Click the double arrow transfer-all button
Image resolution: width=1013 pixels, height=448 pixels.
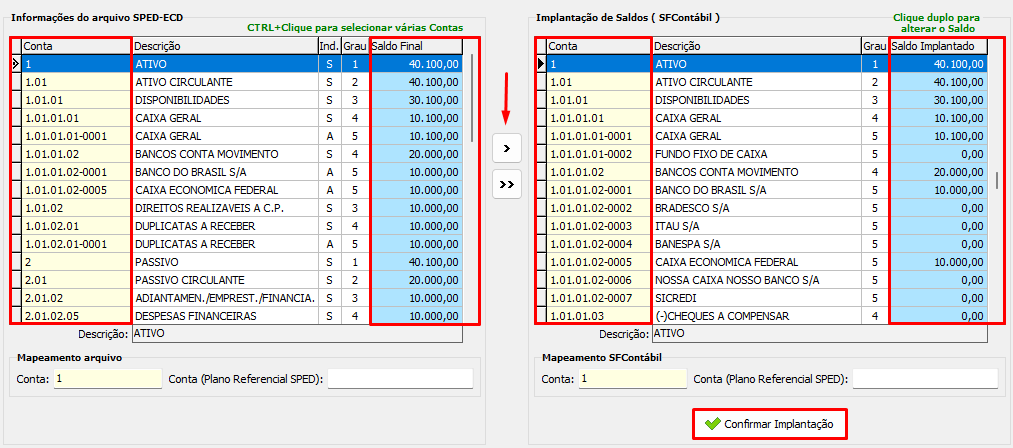508,184
